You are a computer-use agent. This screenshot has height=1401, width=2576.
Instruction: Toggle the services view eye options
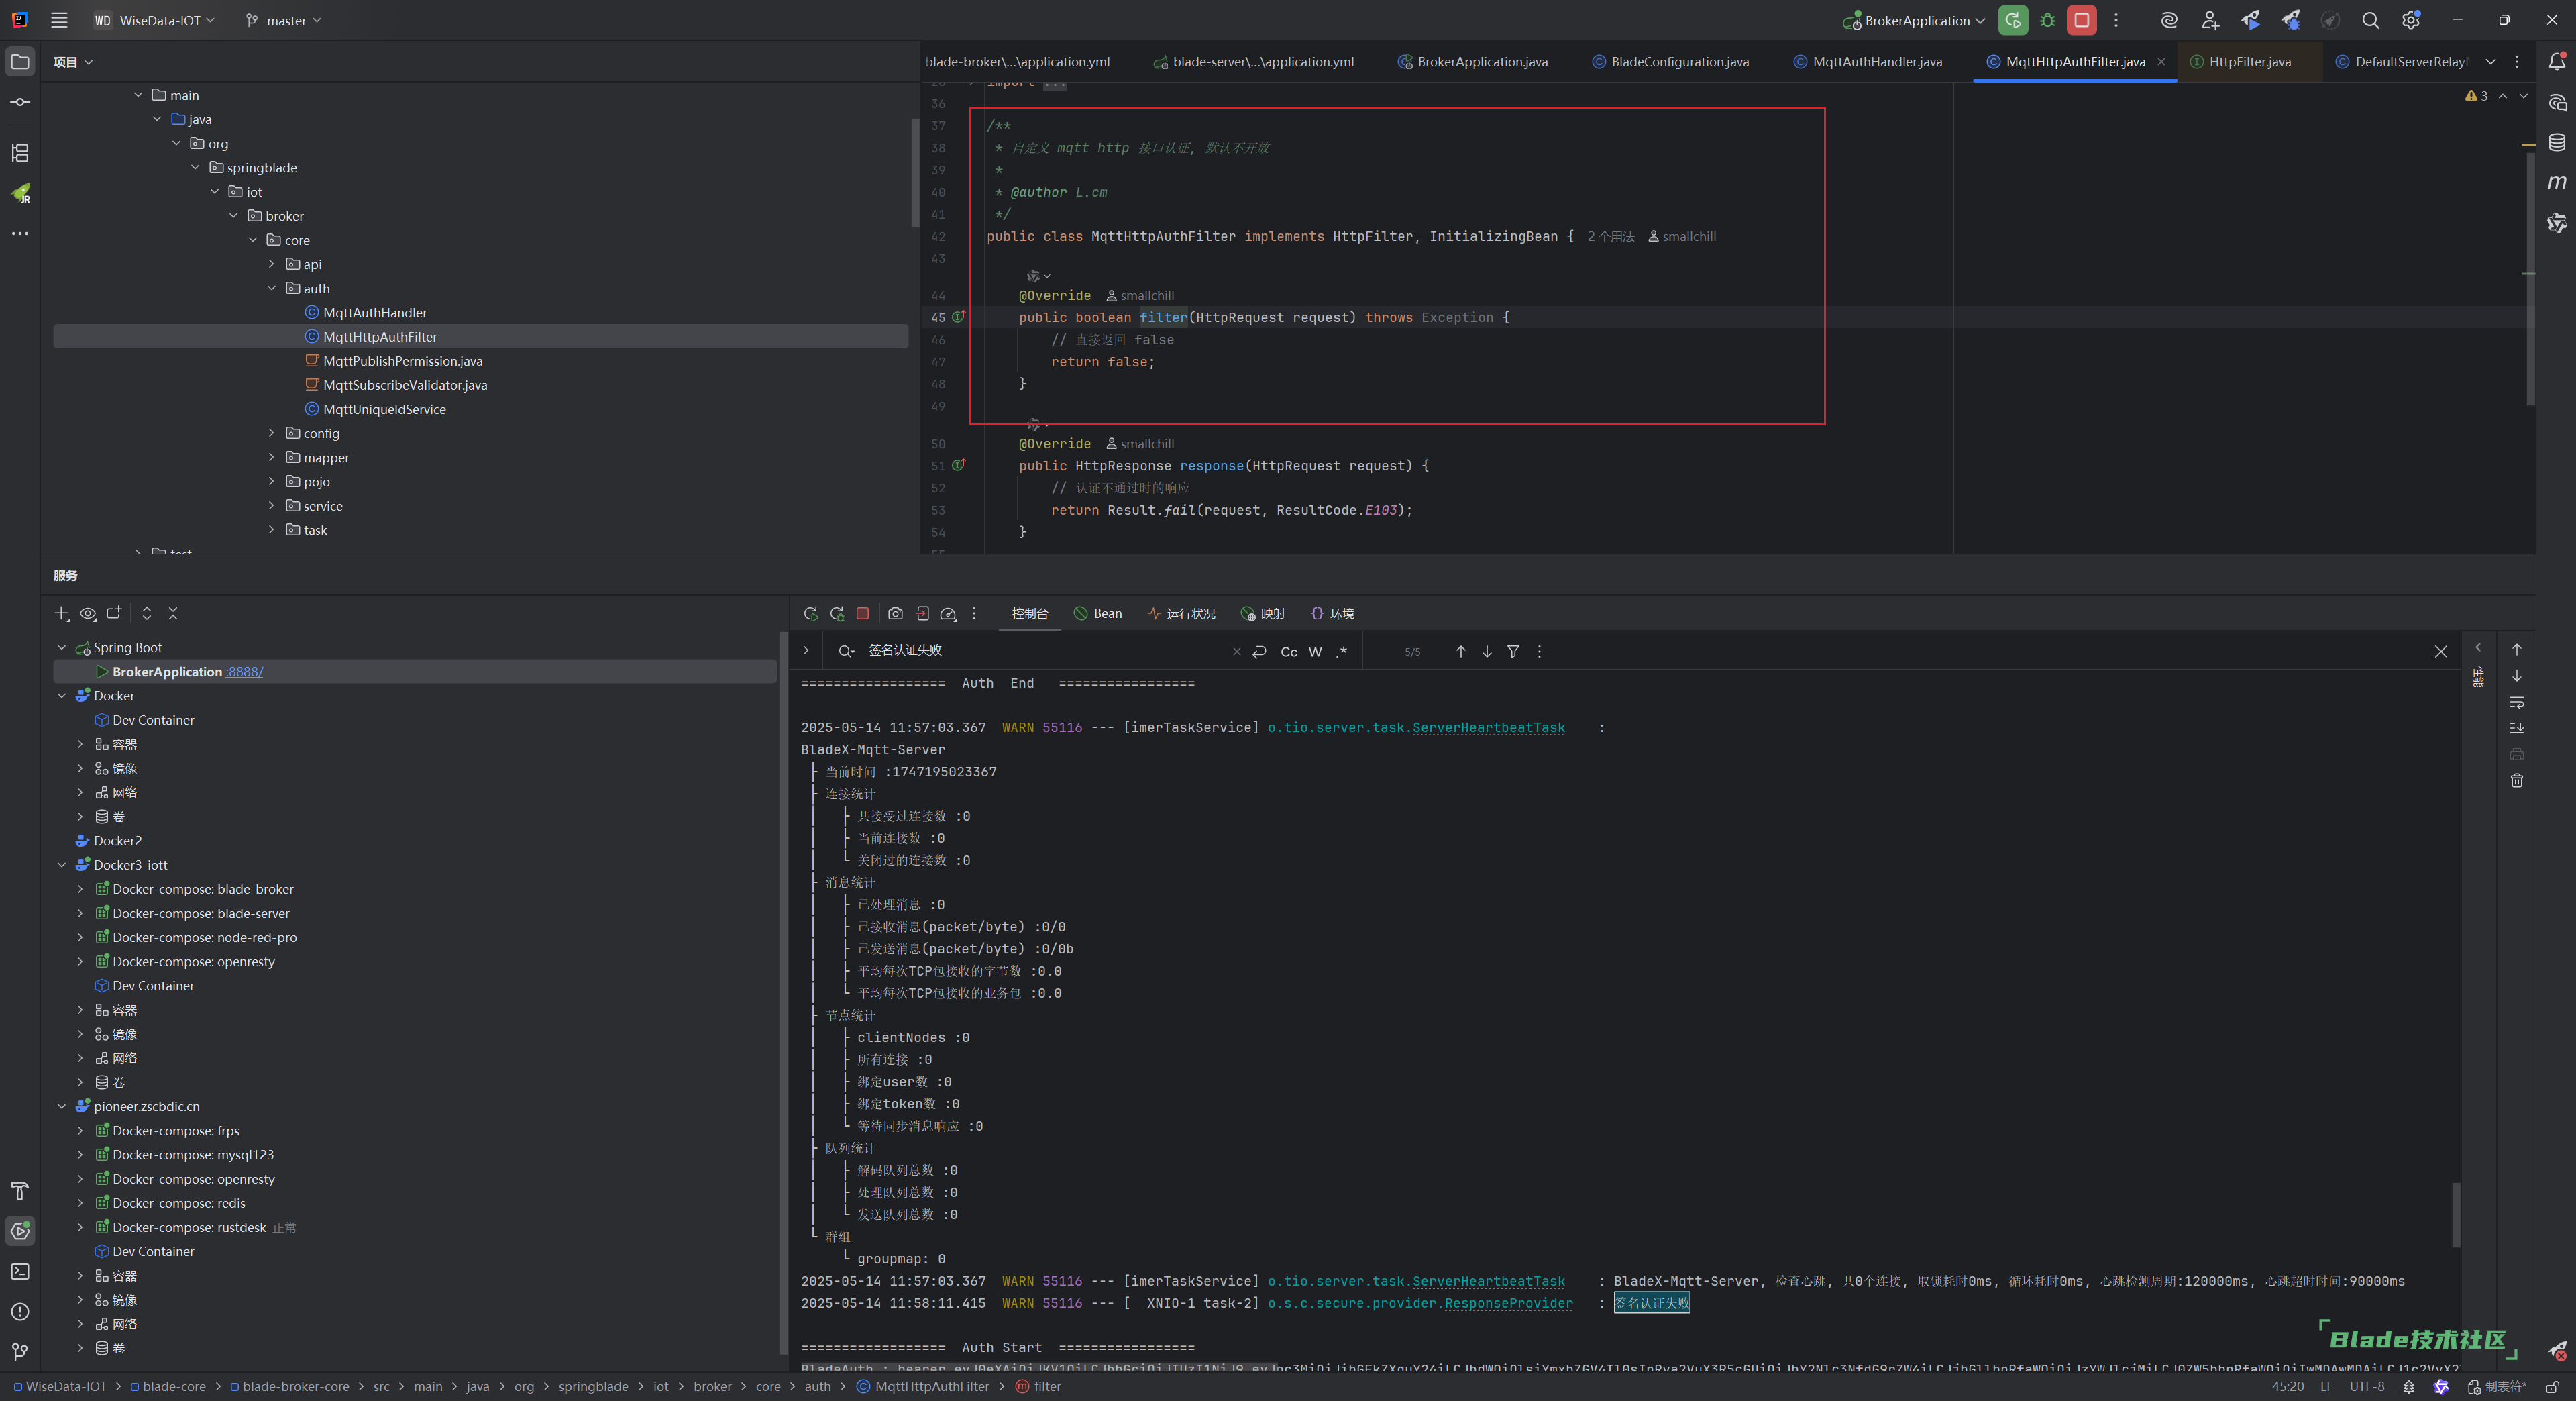(x=88, y=613)
